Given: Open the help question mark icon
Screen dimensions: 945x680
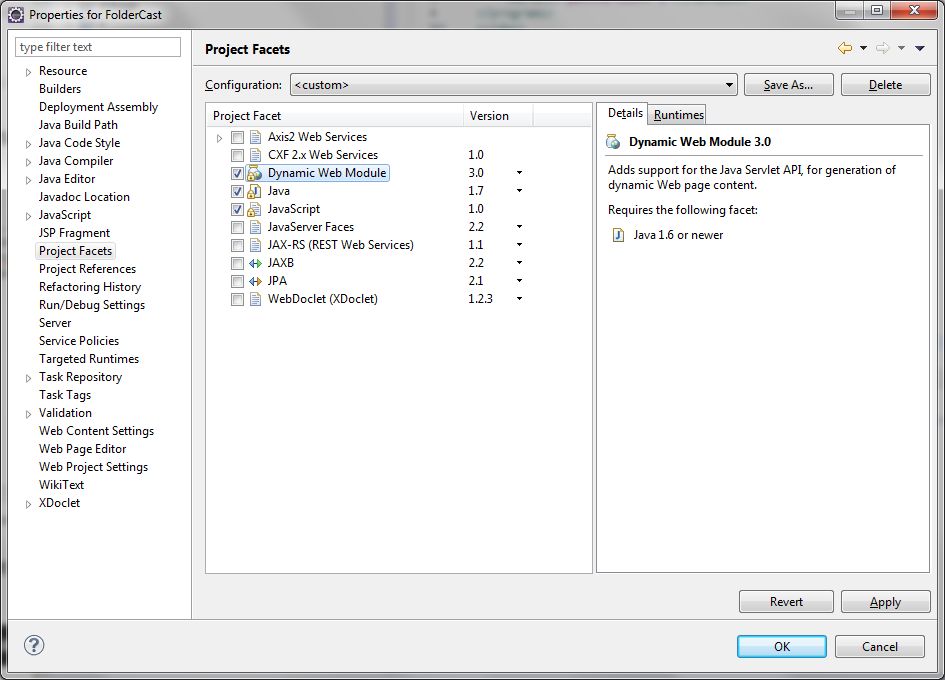Looking at the screenshot, I should (34, 645).
